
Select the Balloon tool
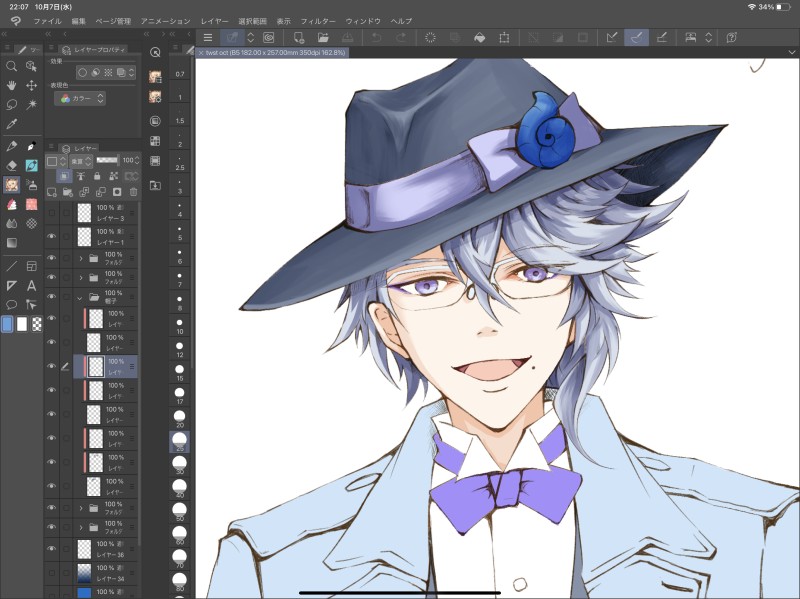(x=11, y=305)
